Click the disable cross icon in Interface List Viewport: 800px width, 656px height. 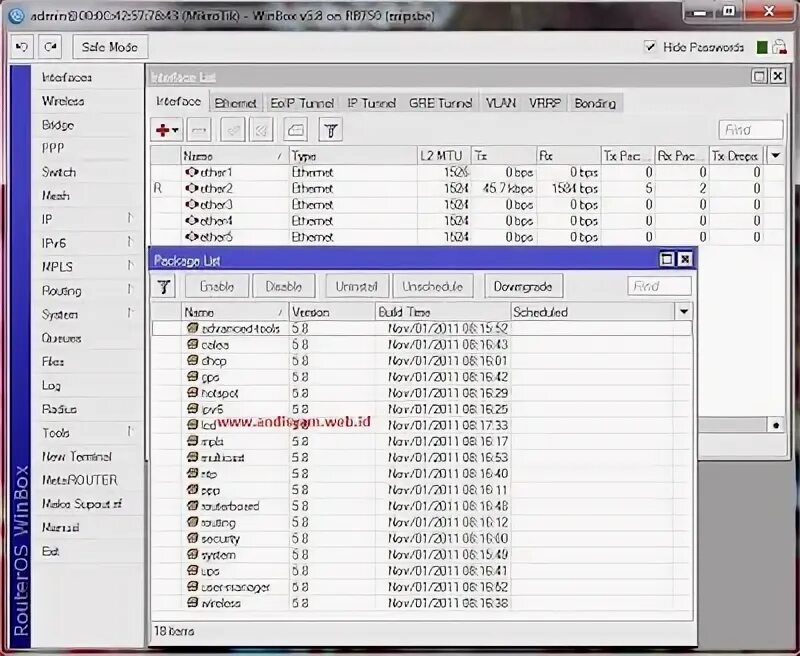click(261, 131)
